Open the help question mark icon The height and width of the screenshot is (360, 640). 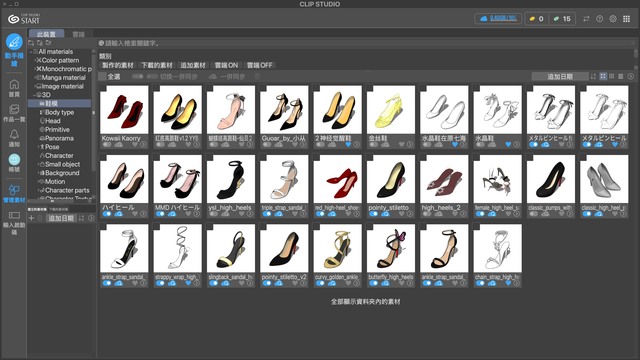(599, 19)
